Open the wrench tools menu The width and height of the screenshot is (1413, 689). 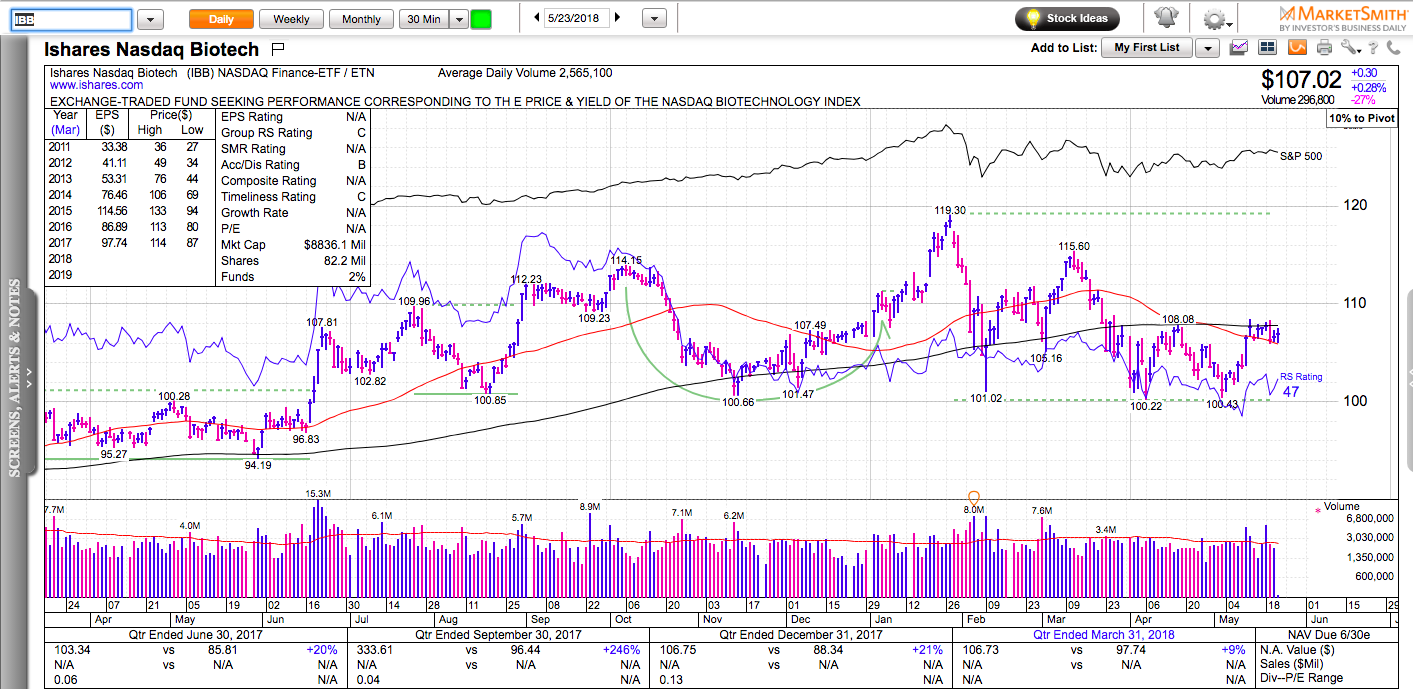point(1351,47)
